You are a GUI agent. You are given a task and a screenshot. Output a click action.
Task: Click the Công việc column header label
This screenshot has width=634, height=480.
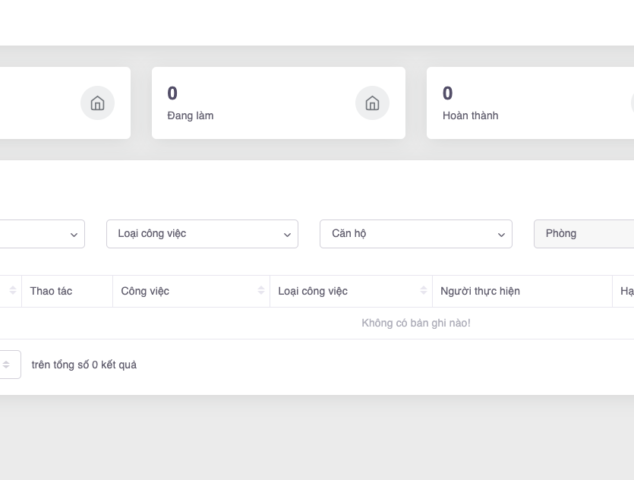click(145, 291)
